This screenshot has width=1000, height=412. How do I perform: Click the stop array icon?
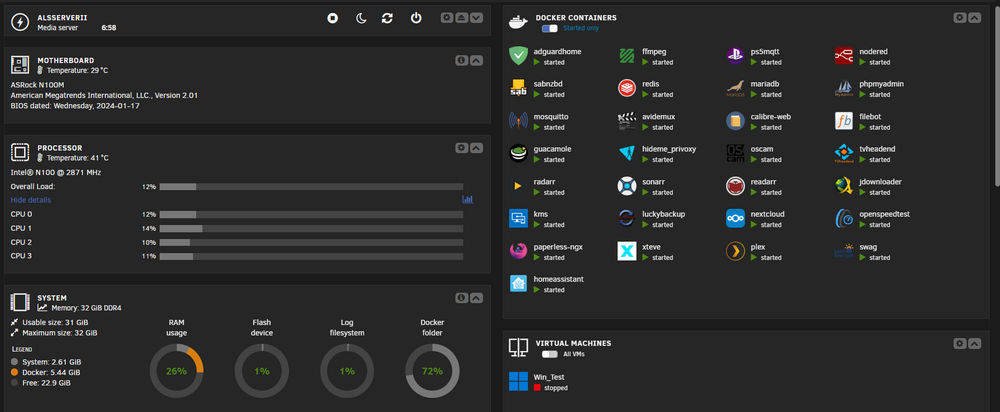point(332,18)
